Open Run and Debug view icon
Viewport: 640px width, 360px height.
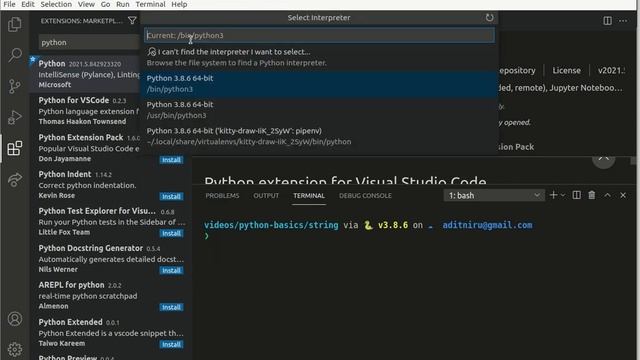15,117
